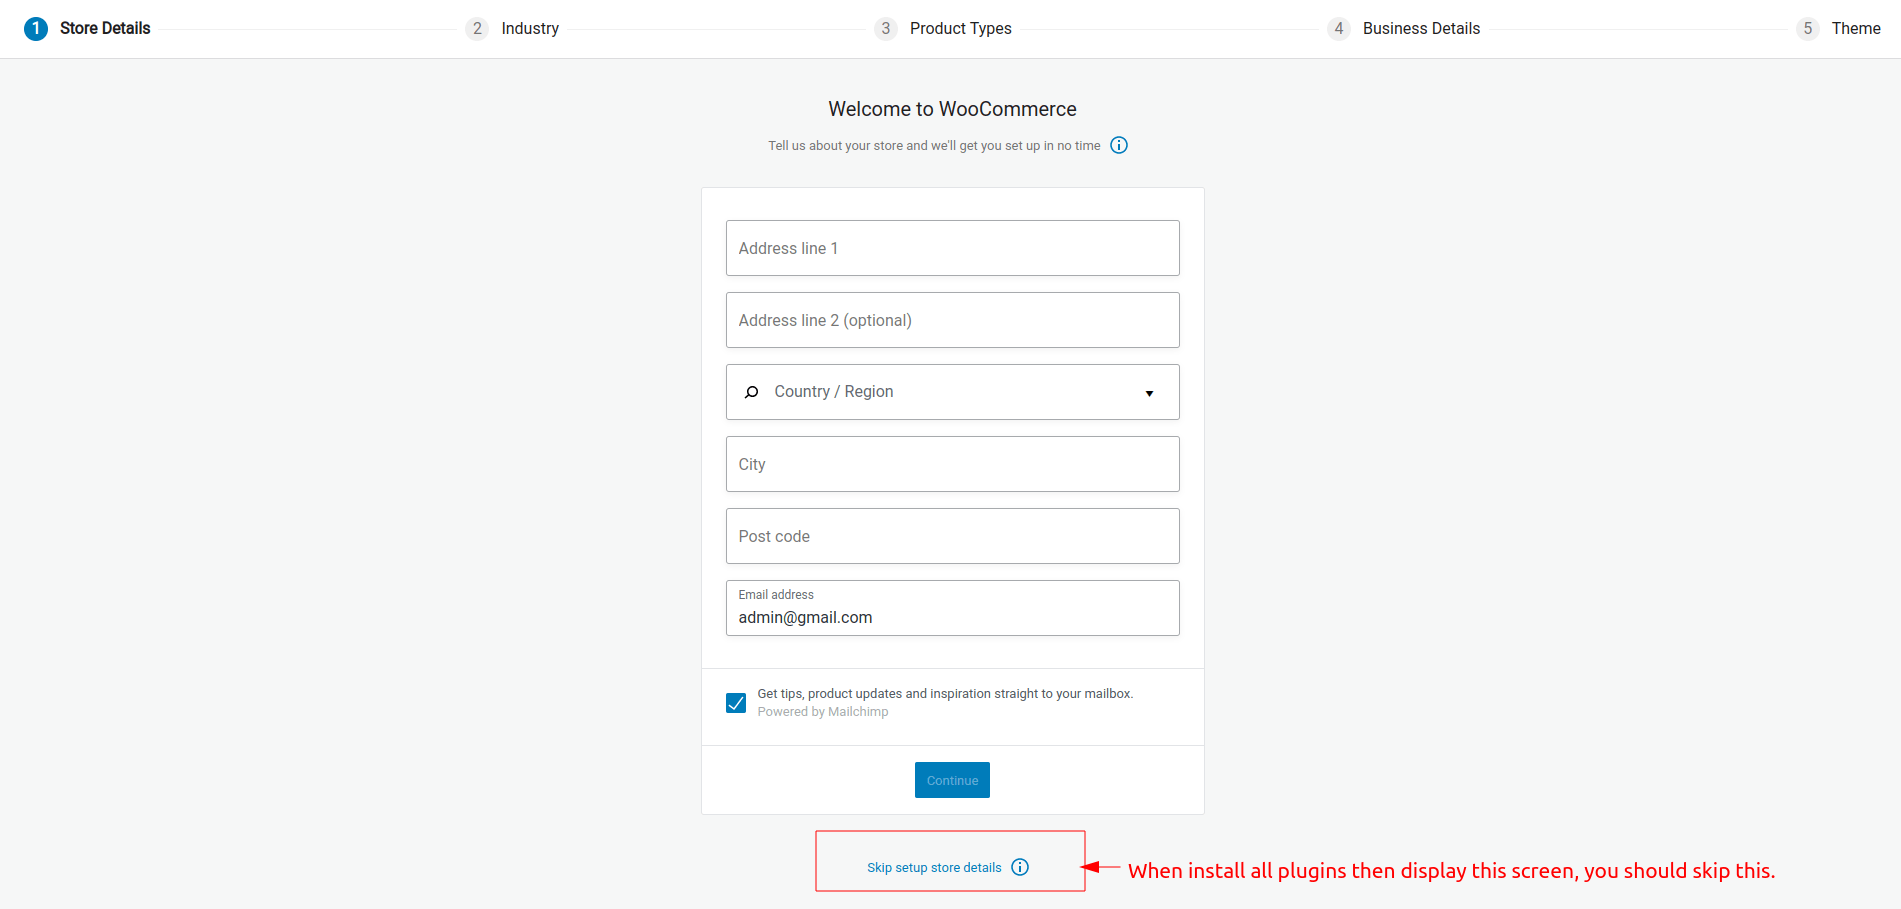
Task: Click into the City input field
Action: (952, 464)
